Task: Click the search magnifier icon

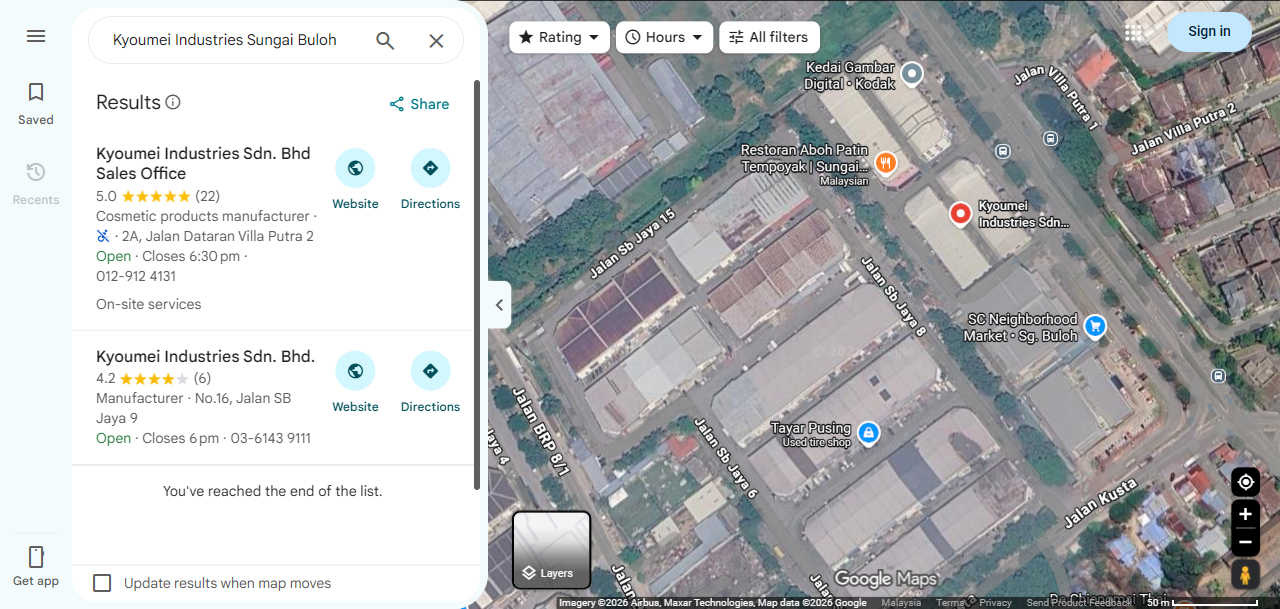Action: coord(385,40)
